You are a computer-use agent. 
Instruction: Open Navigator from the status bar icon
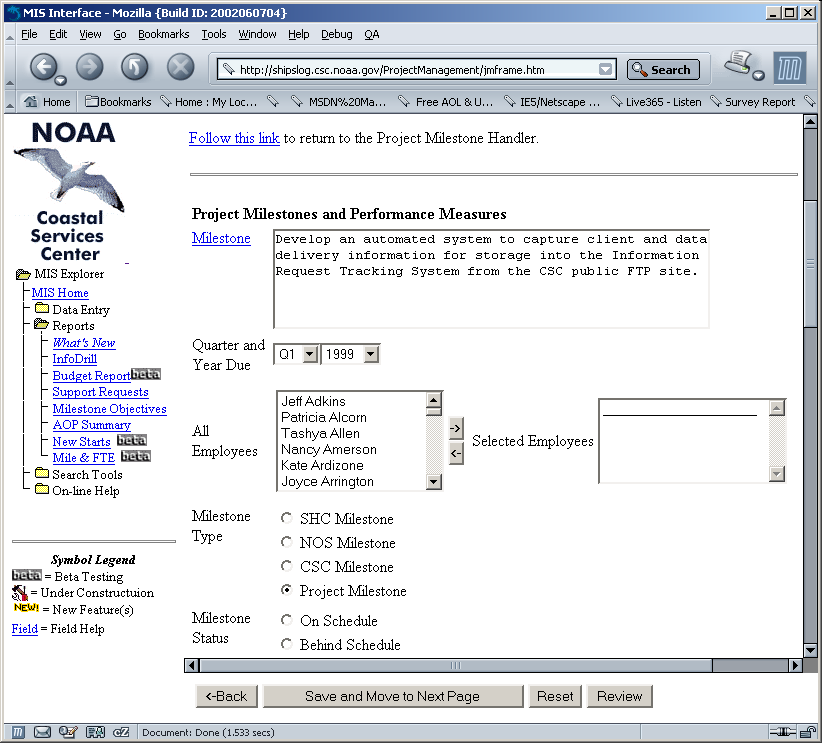click(18, 732)
